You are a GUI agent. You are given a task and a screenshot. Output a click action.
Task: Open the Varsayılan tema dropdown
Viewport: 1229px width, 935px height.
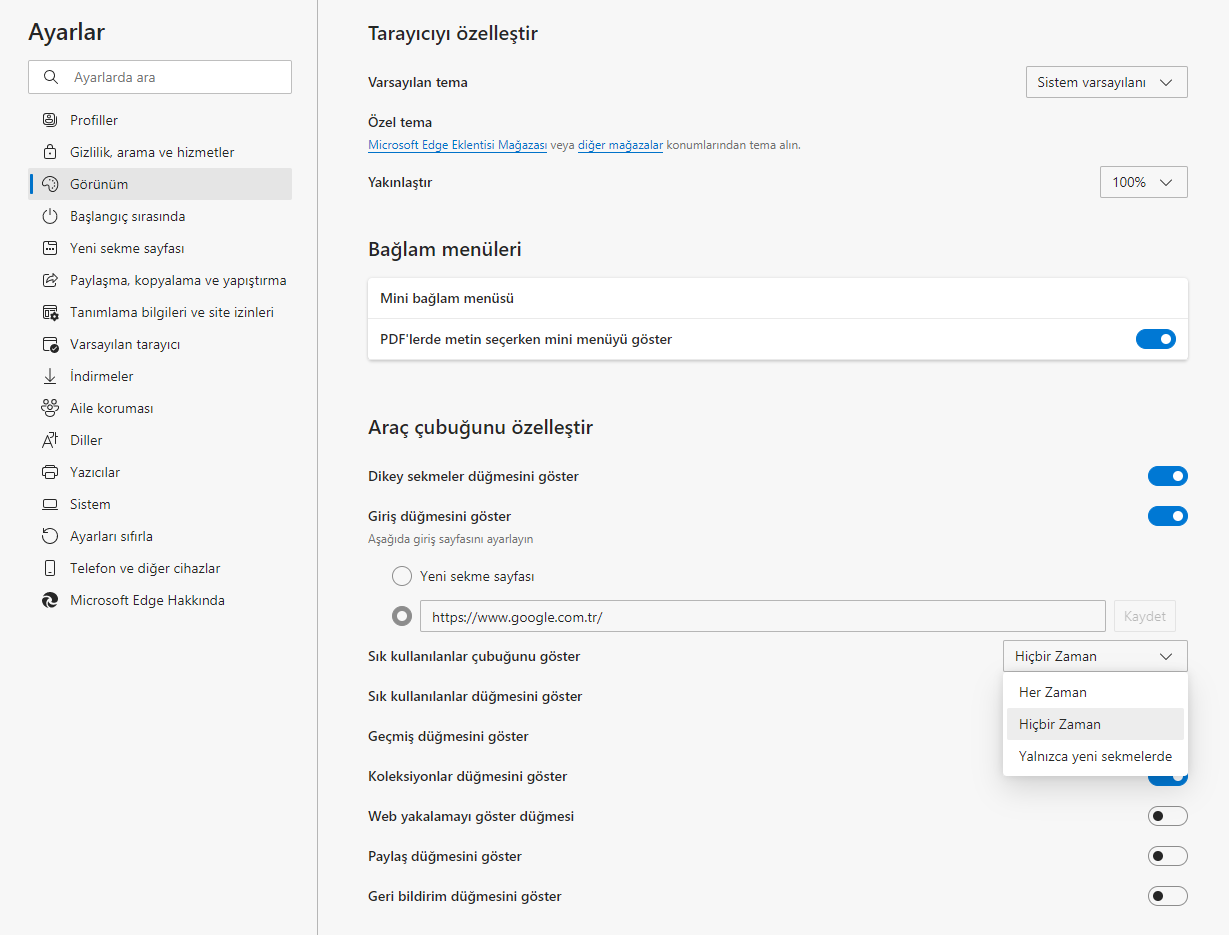(x=1106, y=82)
